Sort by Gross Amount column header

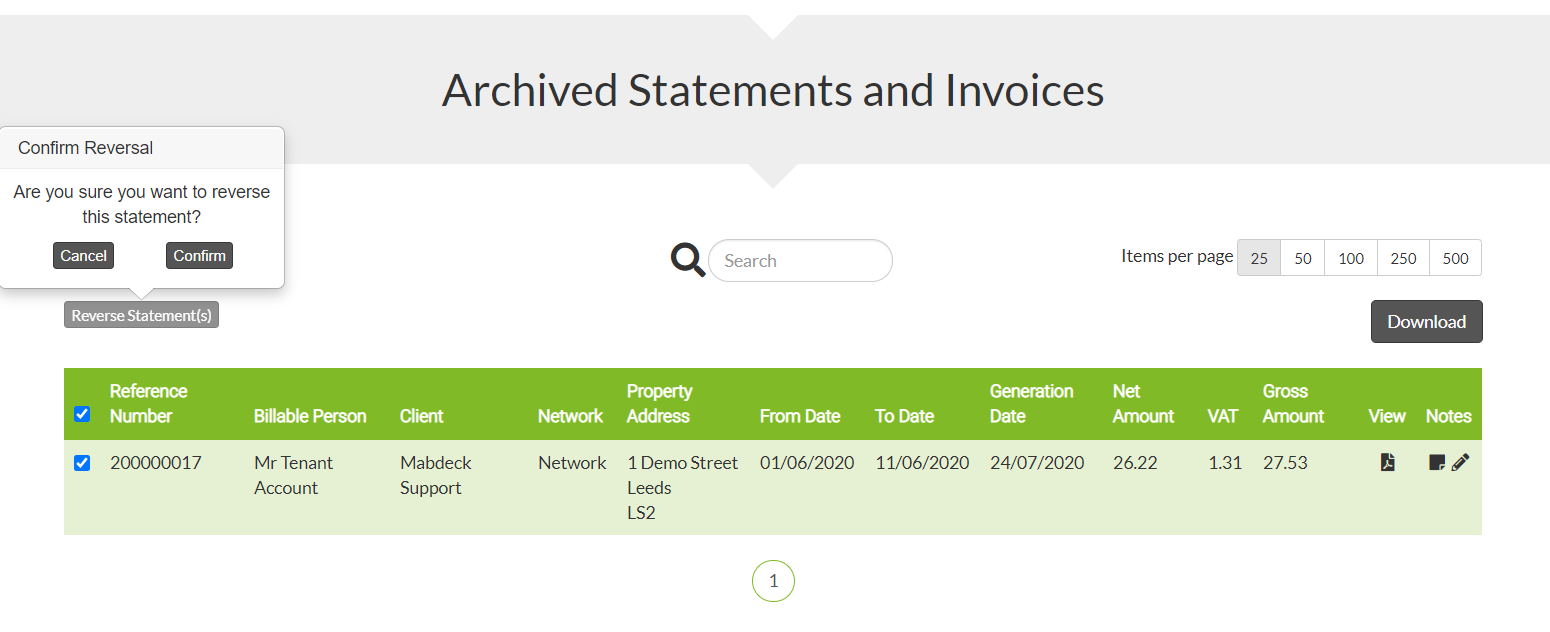tap(1293, 403)
